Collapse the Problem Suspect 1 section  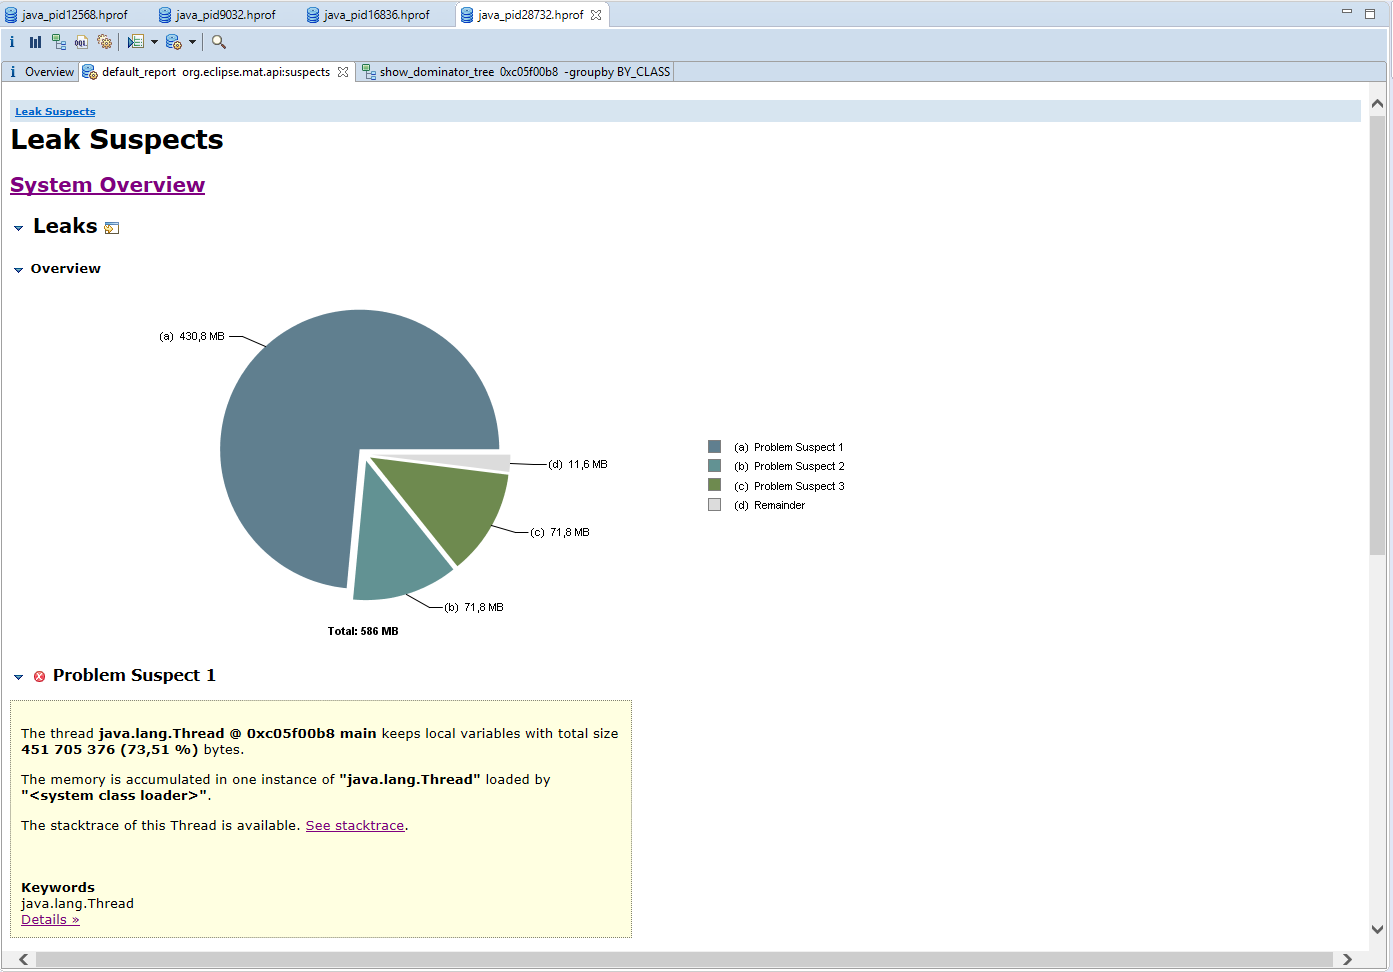(18, 677)
